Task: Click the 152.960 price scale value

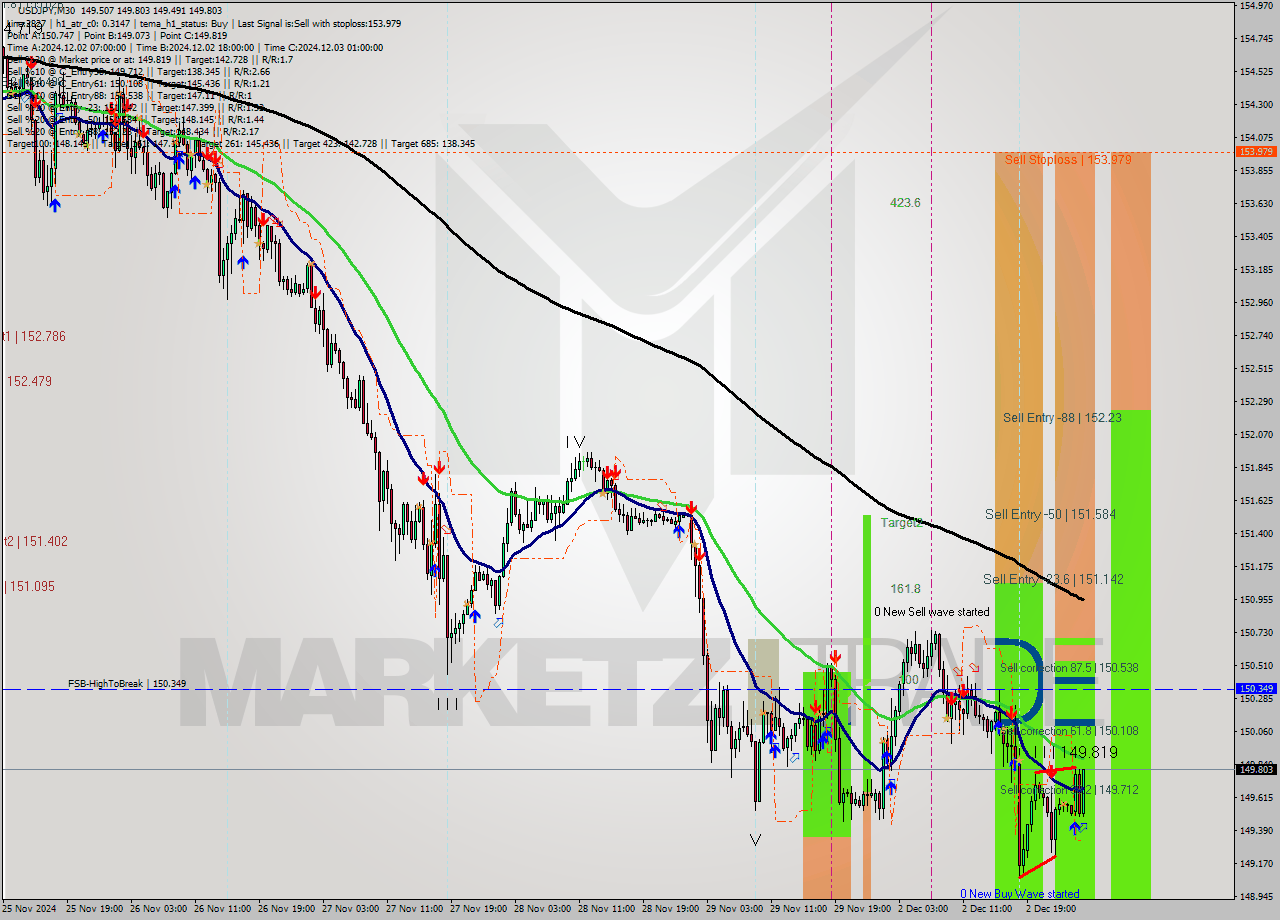Action: (1256, 302)
